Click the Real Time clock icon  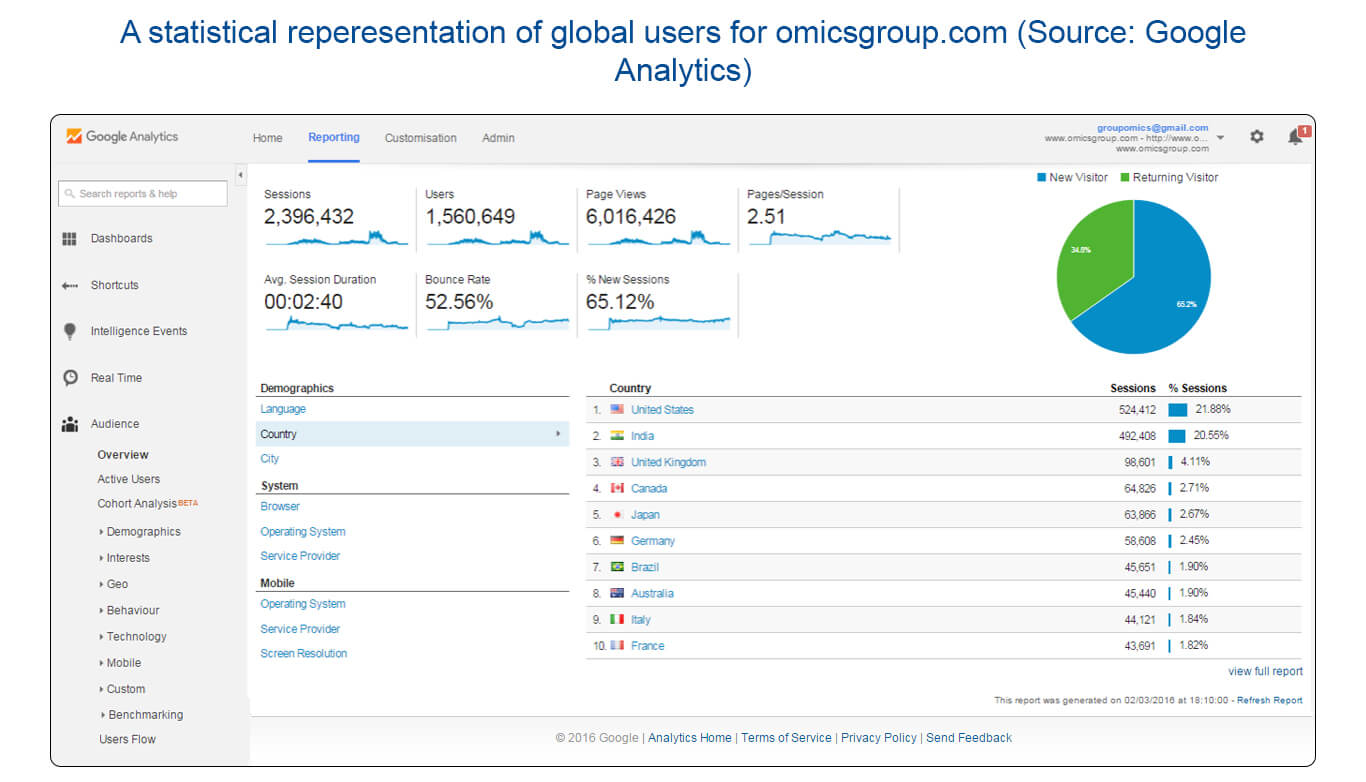pyautogui.click(x=70, y=378)
